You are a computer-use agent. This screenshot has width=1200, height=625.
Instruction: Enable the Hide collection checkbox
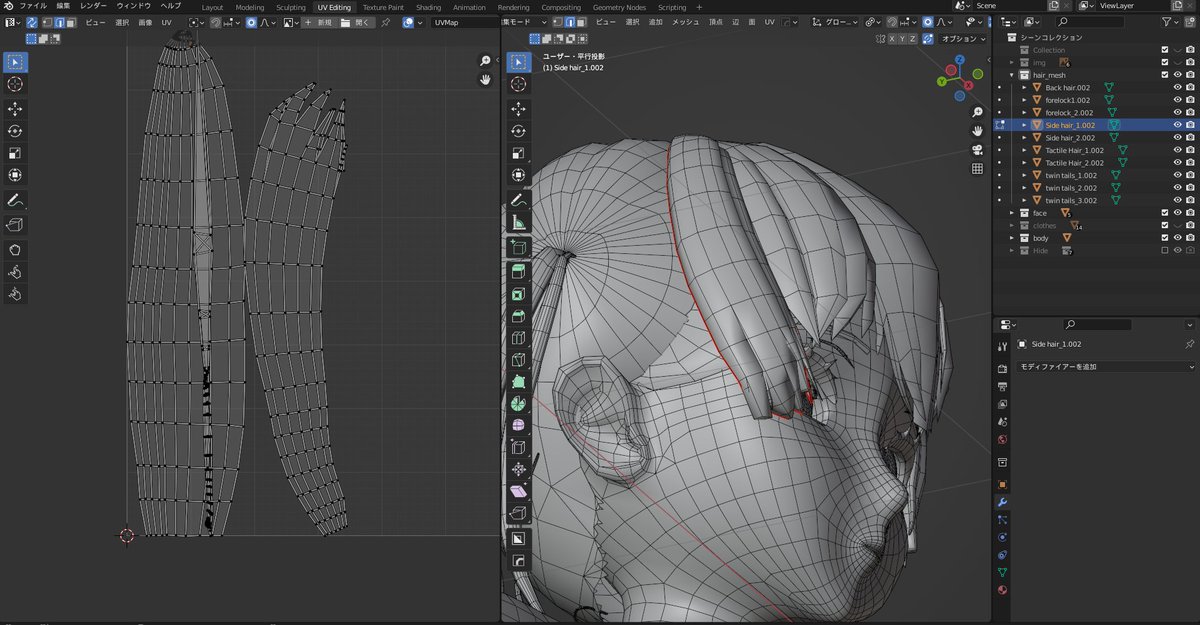click(1164, 251)
